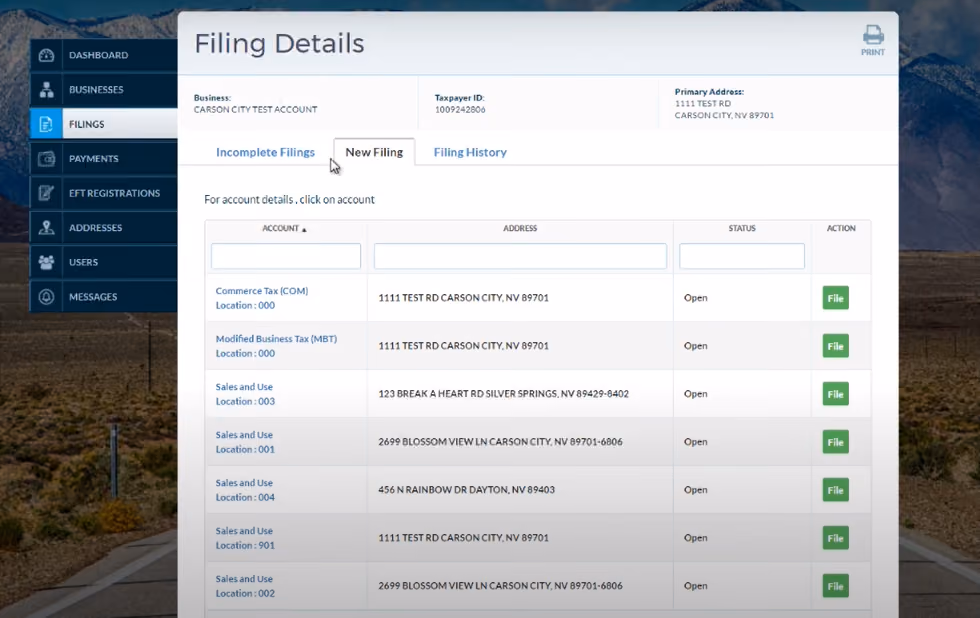Click File for 456 N Rainbow Dr

point(836,491)
